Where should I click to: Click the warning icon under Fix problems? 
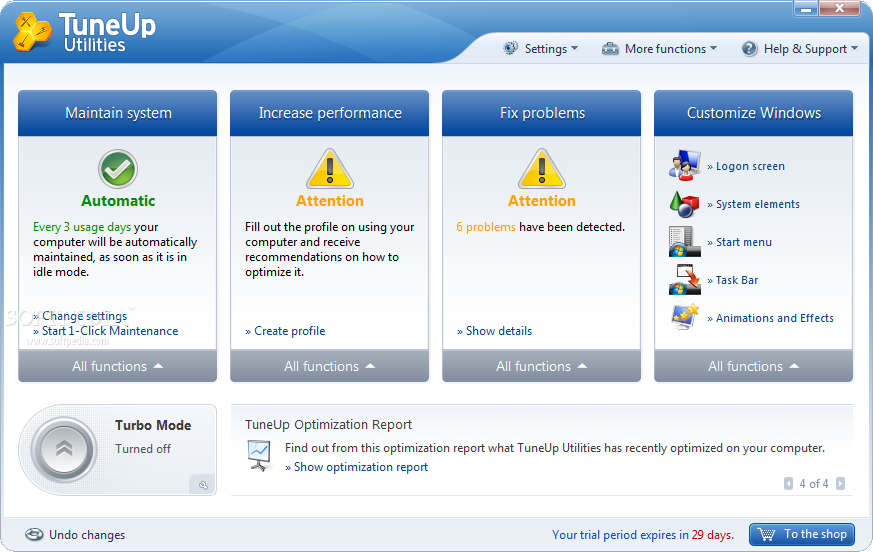(x=542, y=168)
